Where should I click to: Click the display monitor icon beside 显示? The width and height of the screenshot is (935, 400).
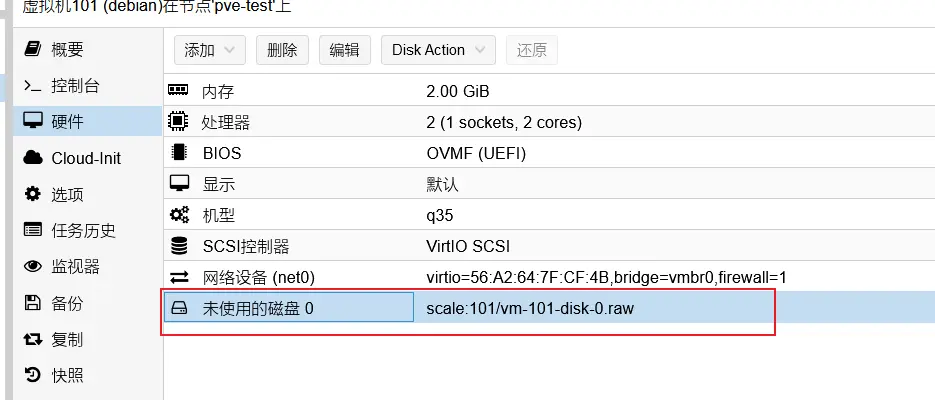click(x=179, y=184)
